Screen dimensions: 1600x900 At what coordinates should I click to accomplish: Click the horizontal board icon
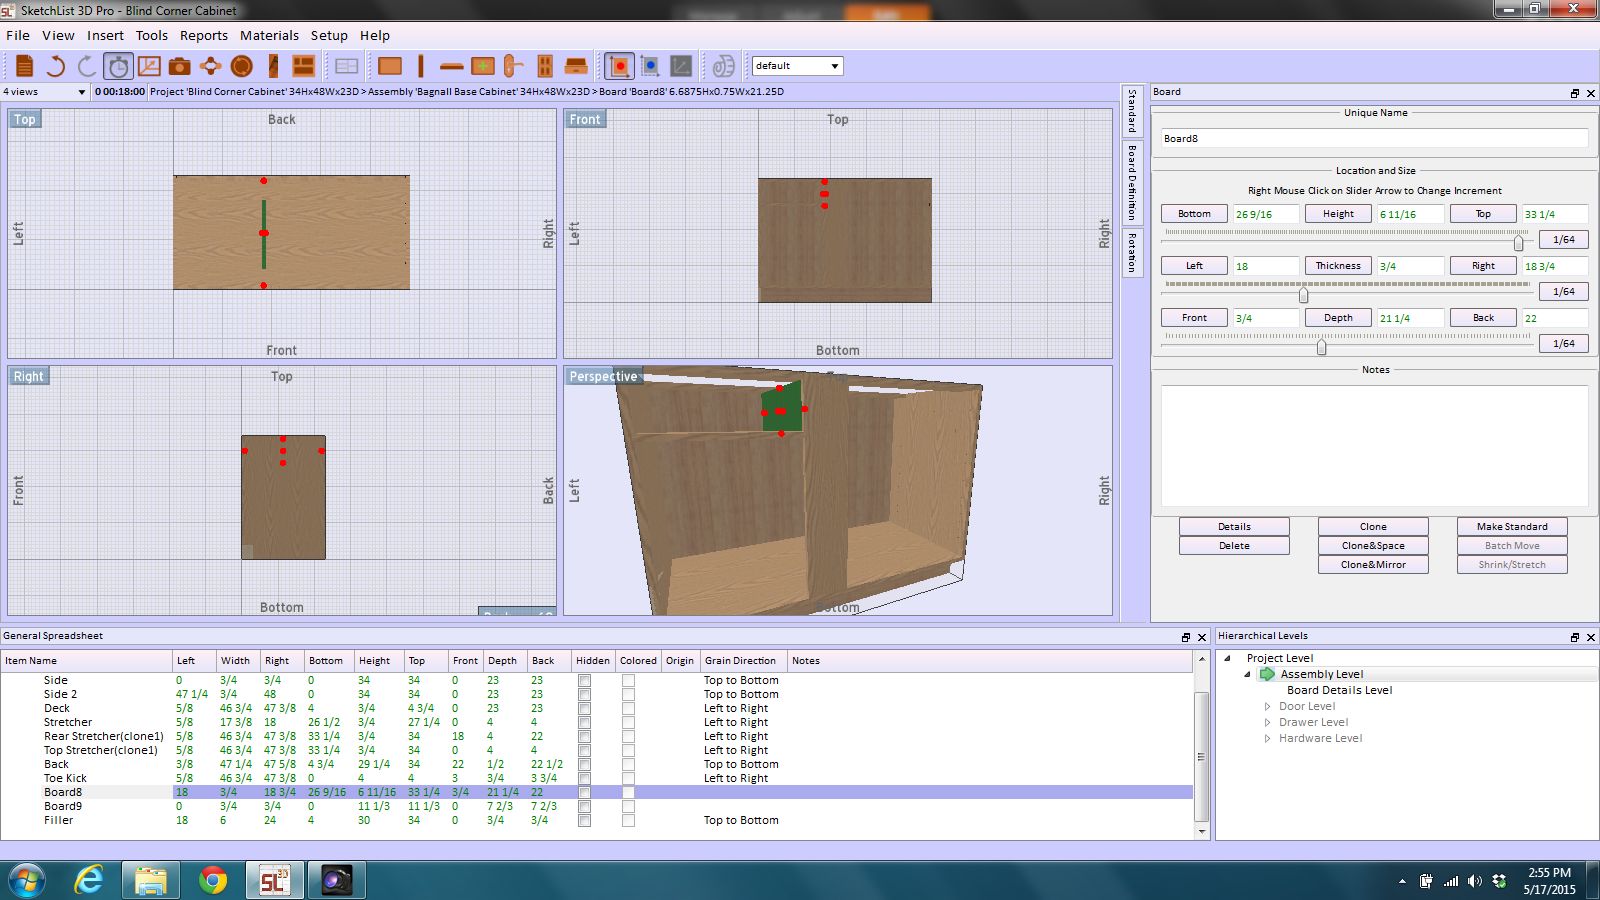pyautogui.click(x=451, y=67)
